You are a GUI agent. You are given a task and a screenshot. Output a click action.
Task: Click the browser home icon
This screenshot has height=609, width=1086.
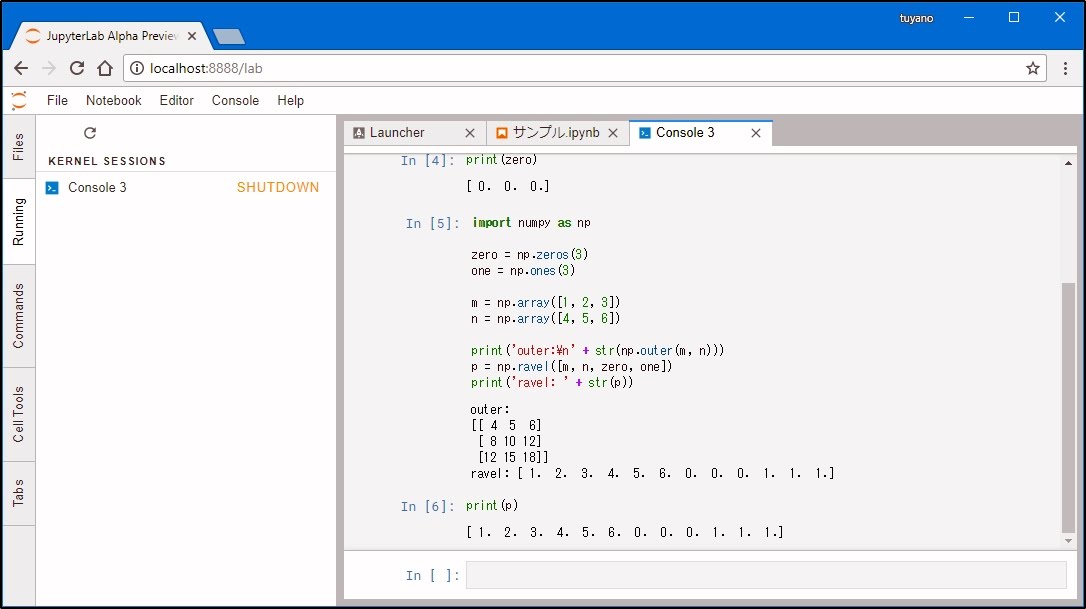coord(105,68)
